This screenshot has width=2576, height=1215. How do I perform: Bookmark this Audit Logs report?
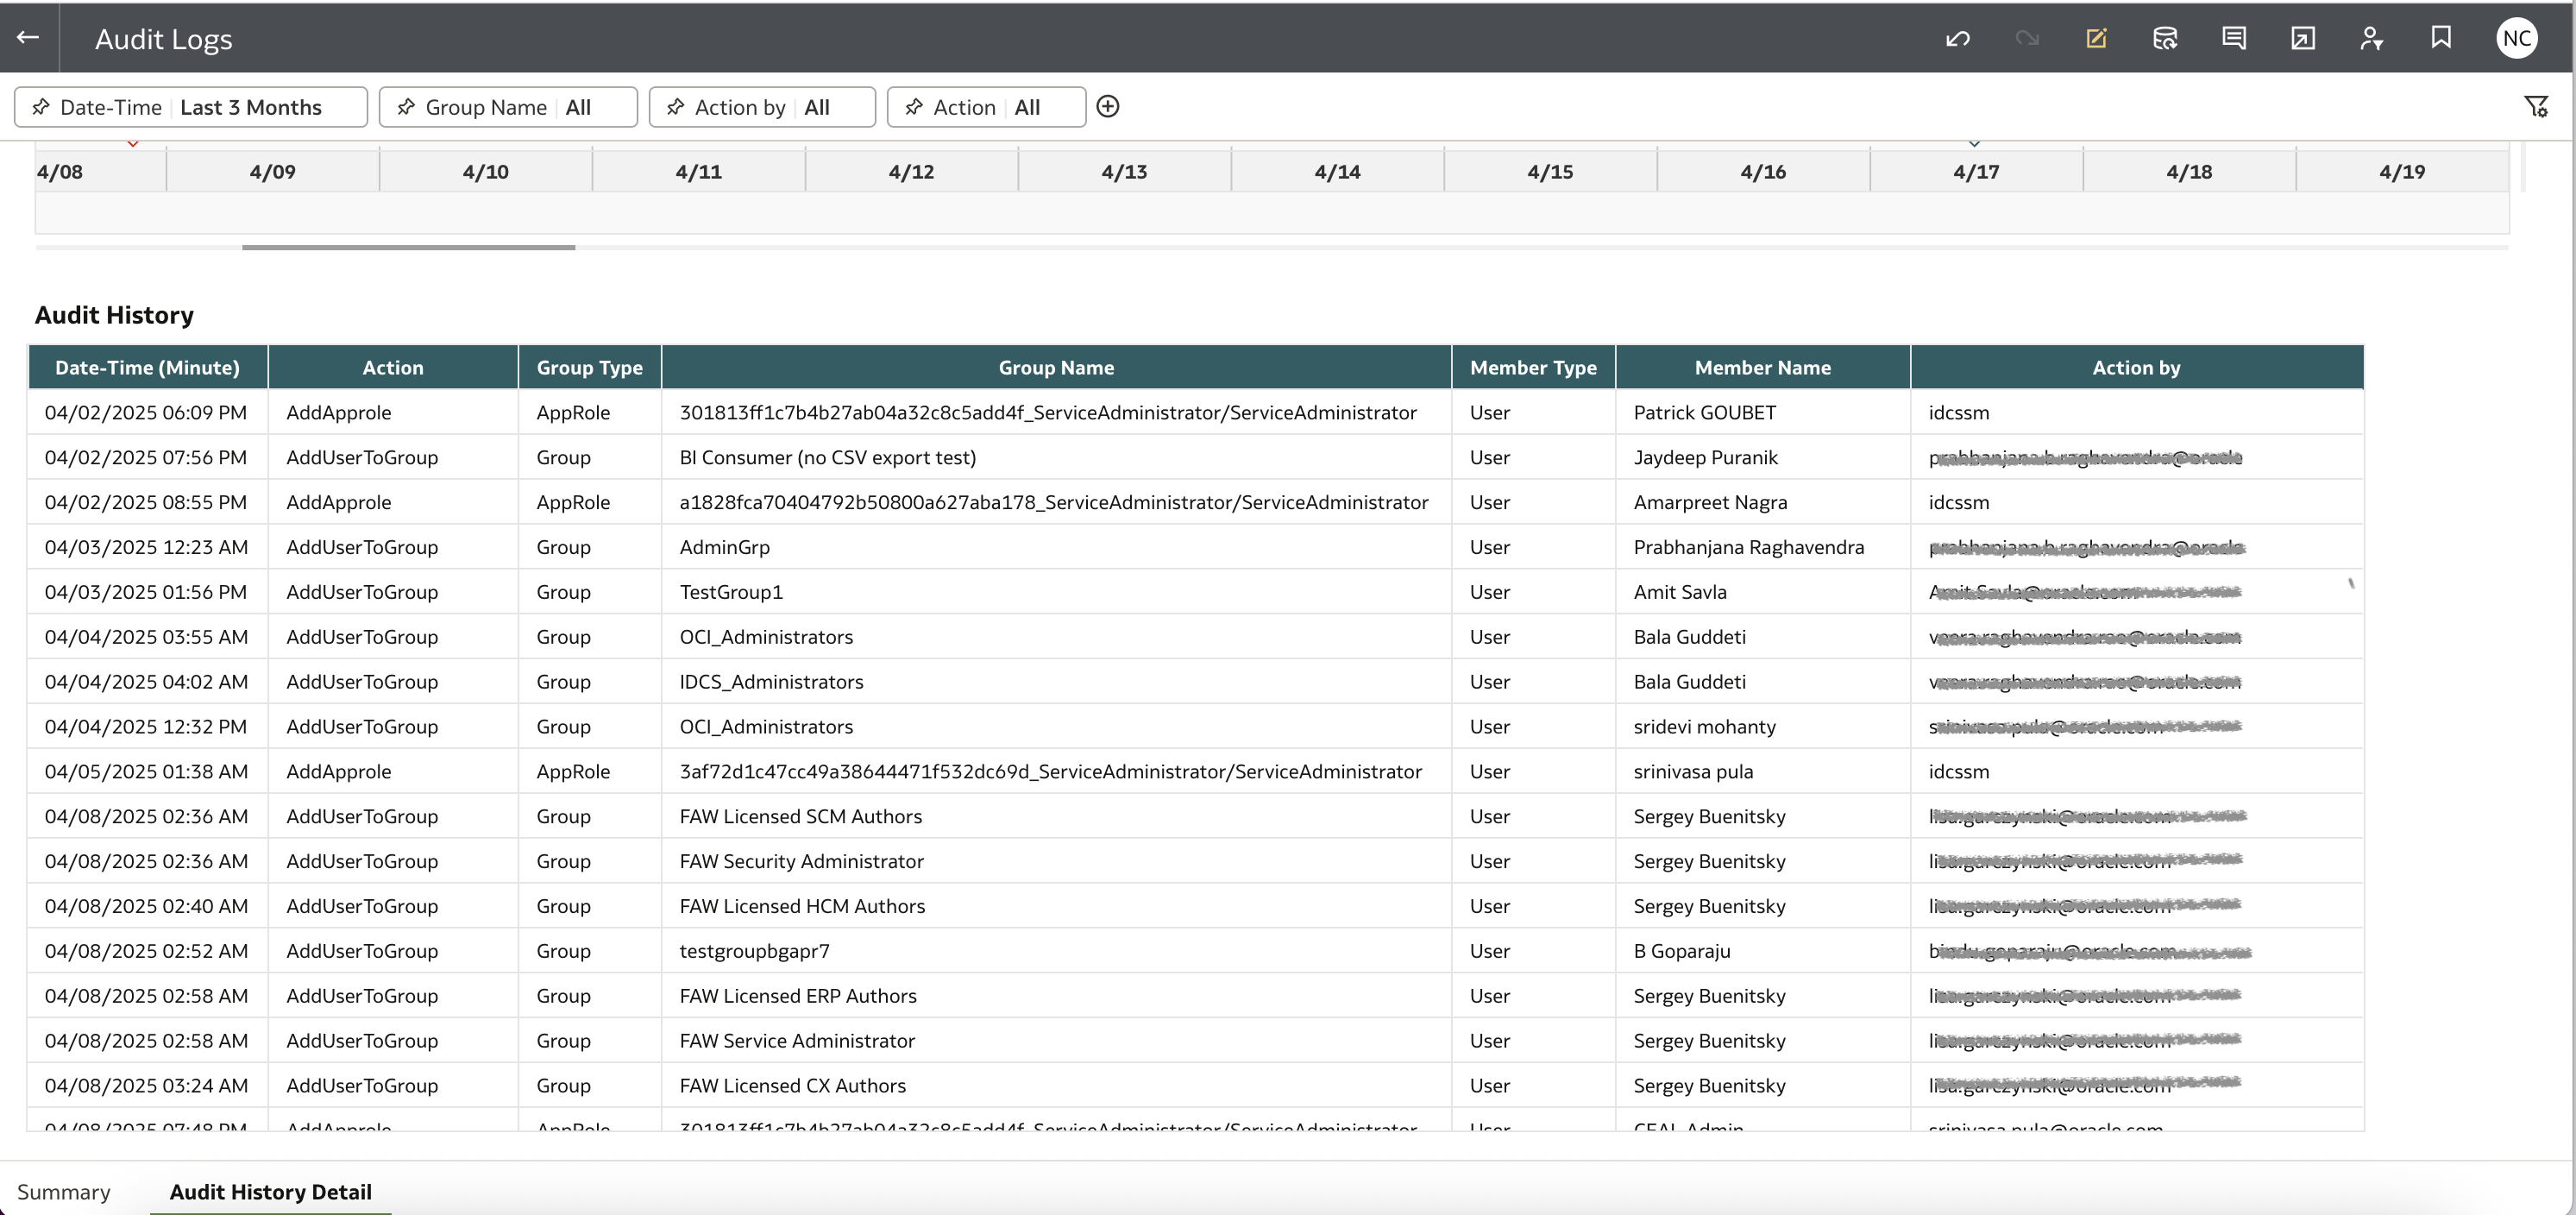point(2441,38)
